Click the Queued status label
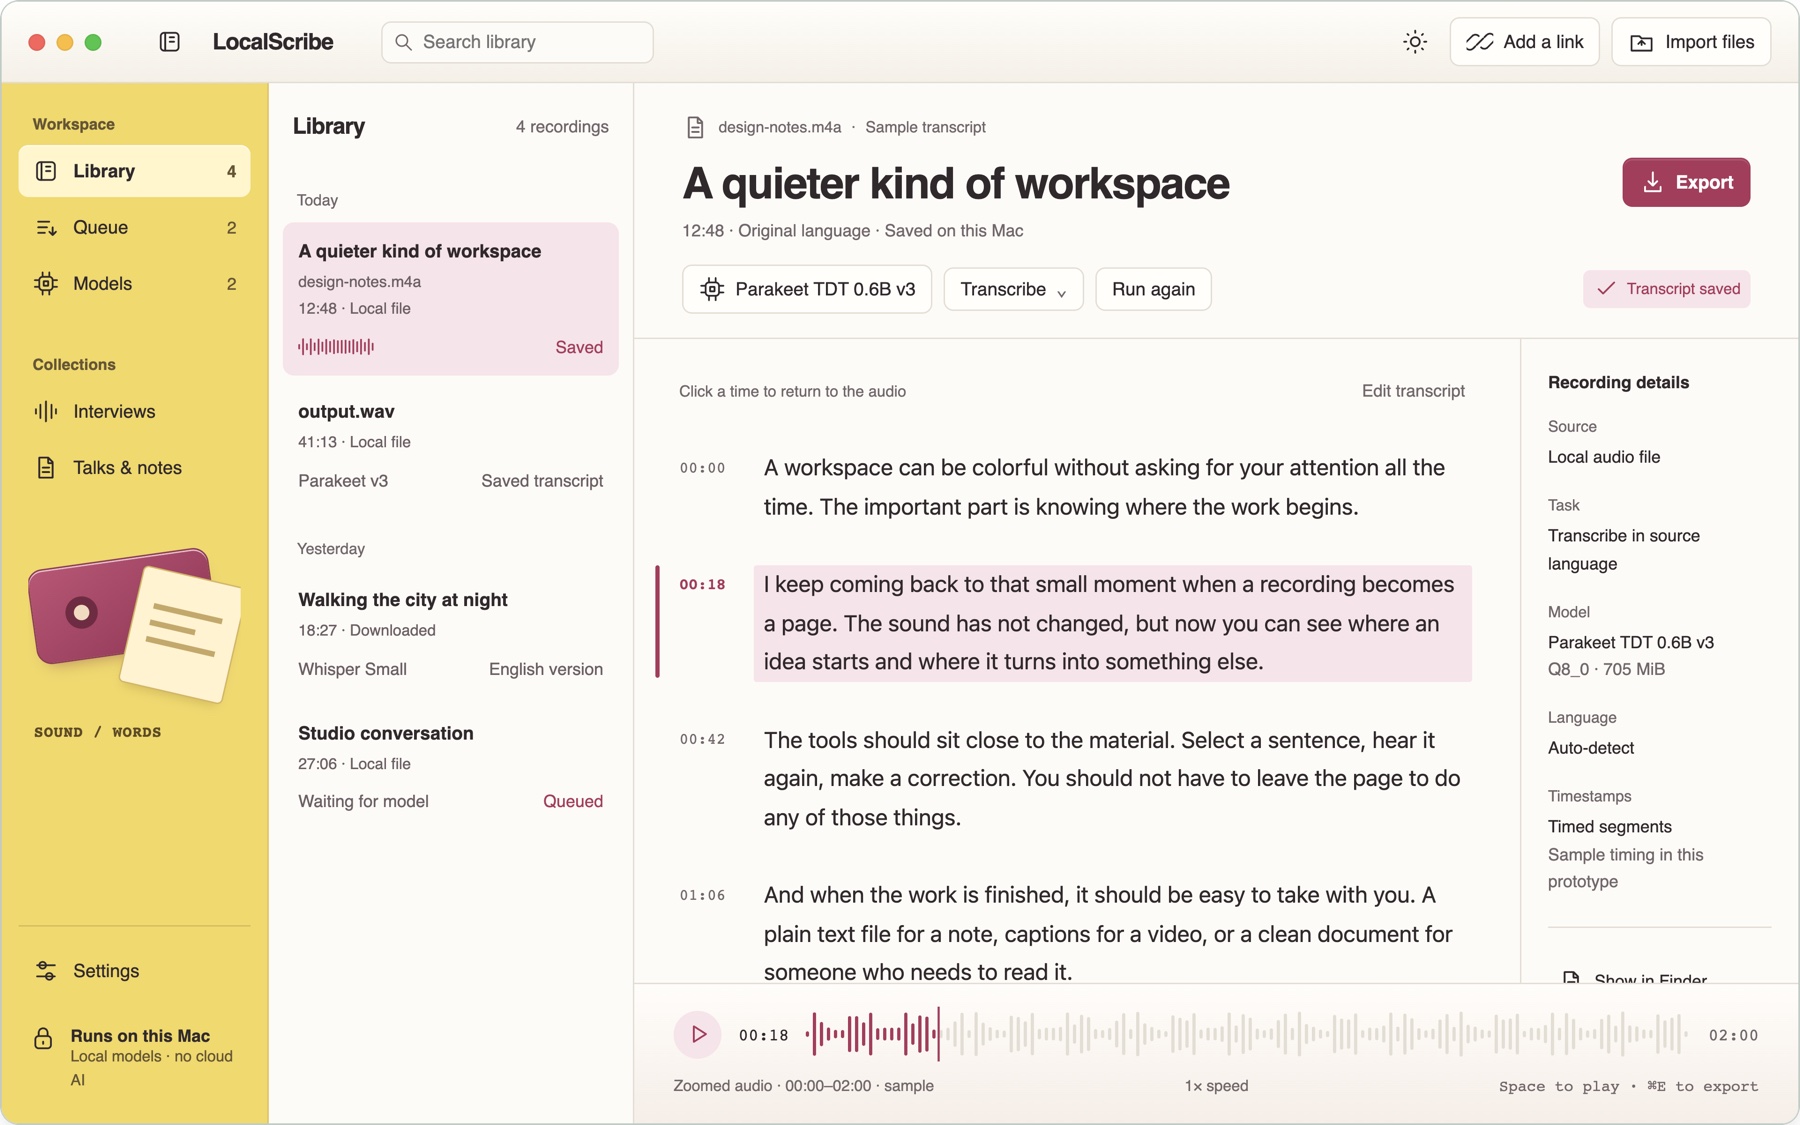This screenshot has width=1800, height=1125. pyautogui.click(x=573, y=801)
